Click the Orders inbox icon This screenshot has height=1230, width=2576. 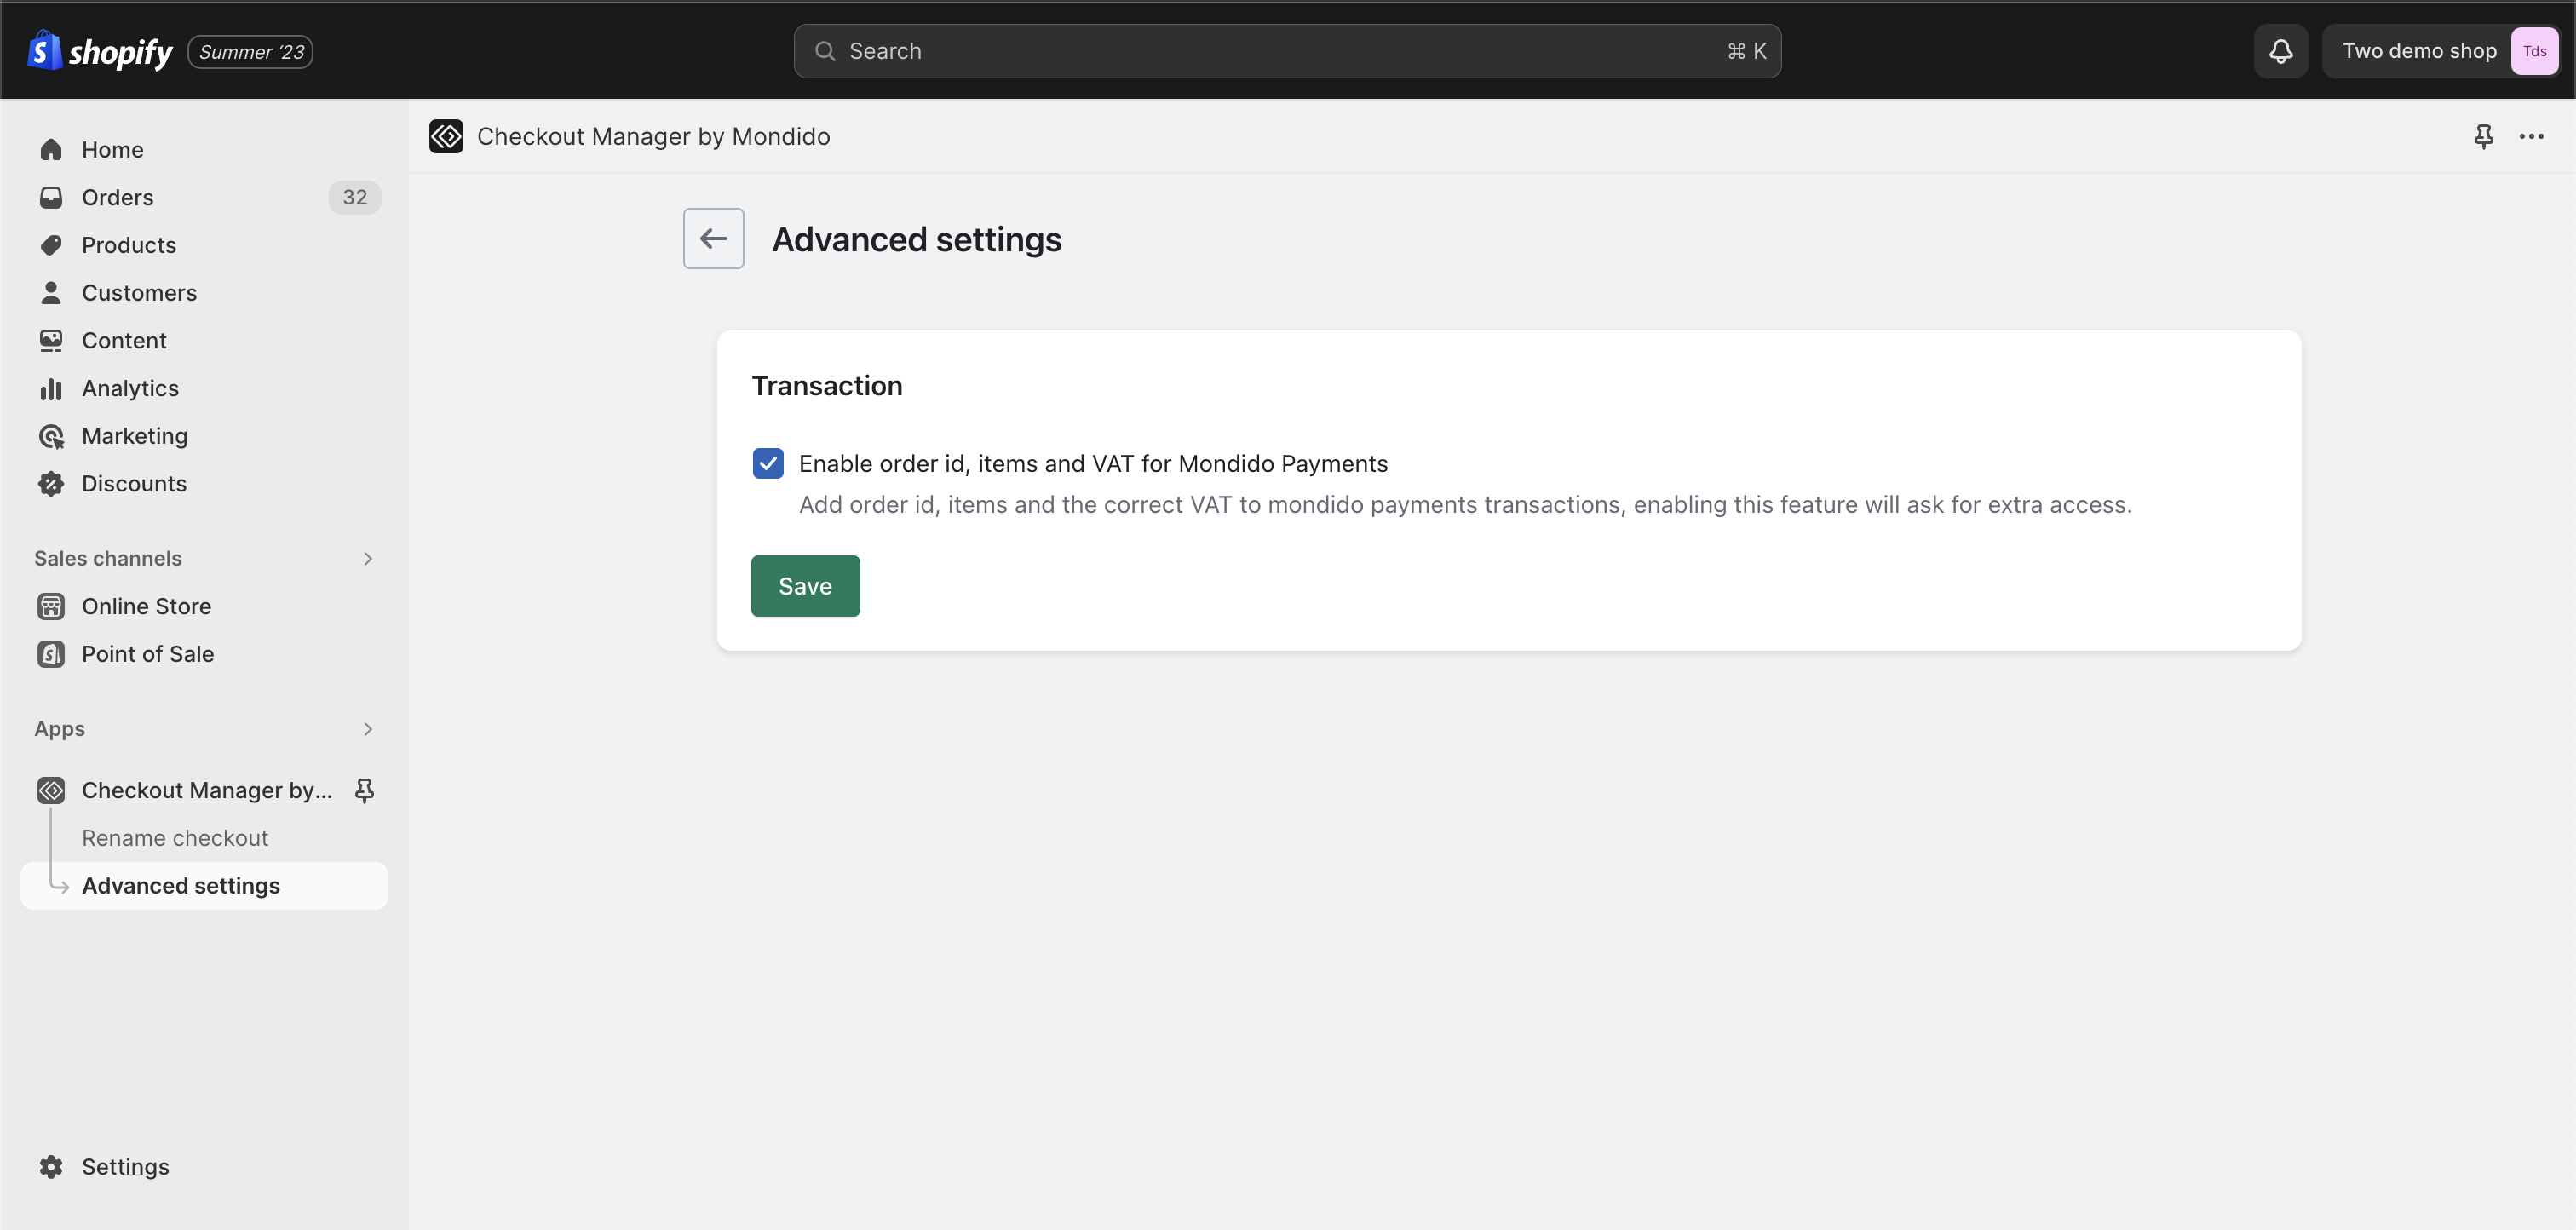(x=51, y=197)
